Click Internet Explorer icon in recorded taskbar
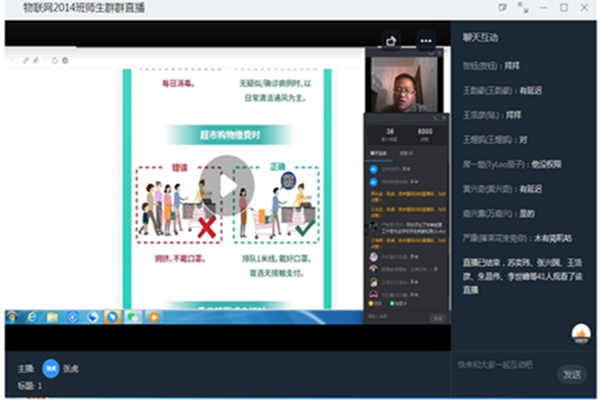 point(33,317)
